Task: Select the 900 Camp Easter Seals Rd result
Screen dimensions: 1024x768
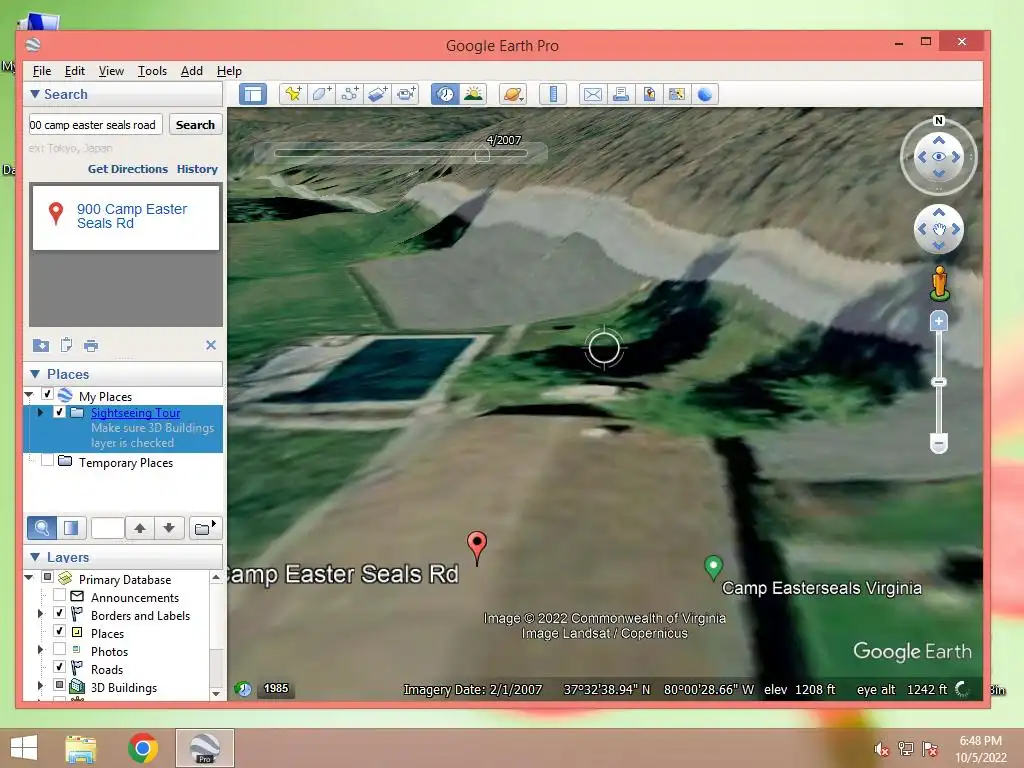Action: 126,217
